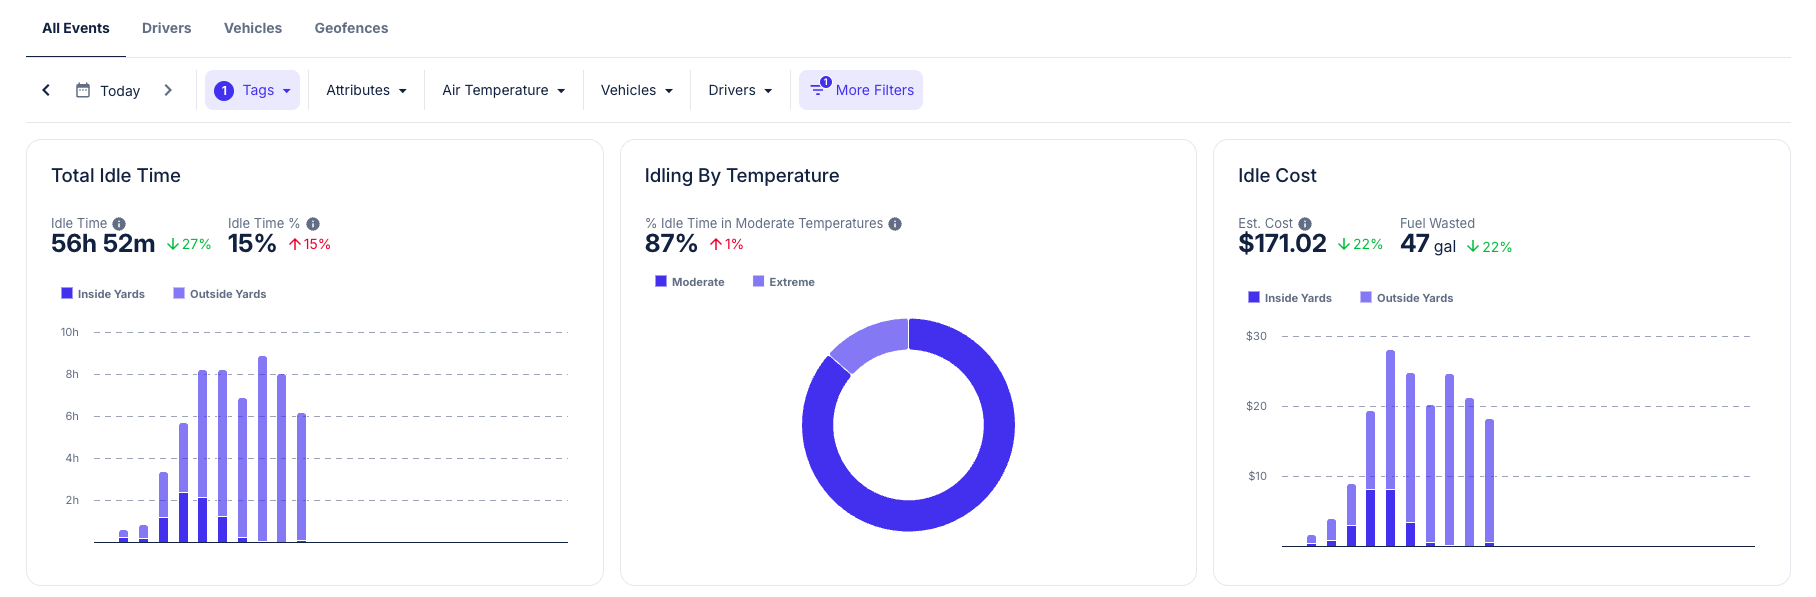The width and height of the screenshot is (1816, 597).
Task: Expand the Air Temperature filter
Action: [503, 90]
